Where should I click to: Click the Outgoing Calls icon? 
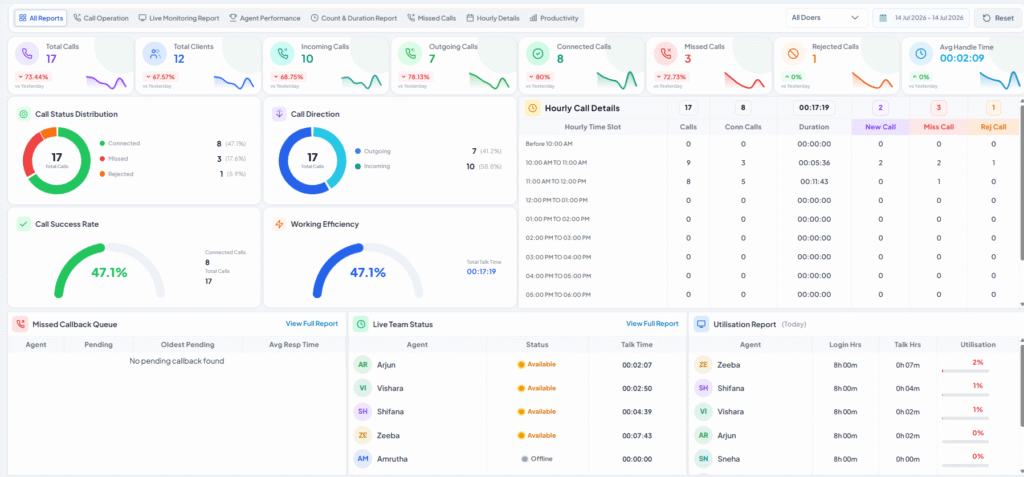click(x=410, y=54)
